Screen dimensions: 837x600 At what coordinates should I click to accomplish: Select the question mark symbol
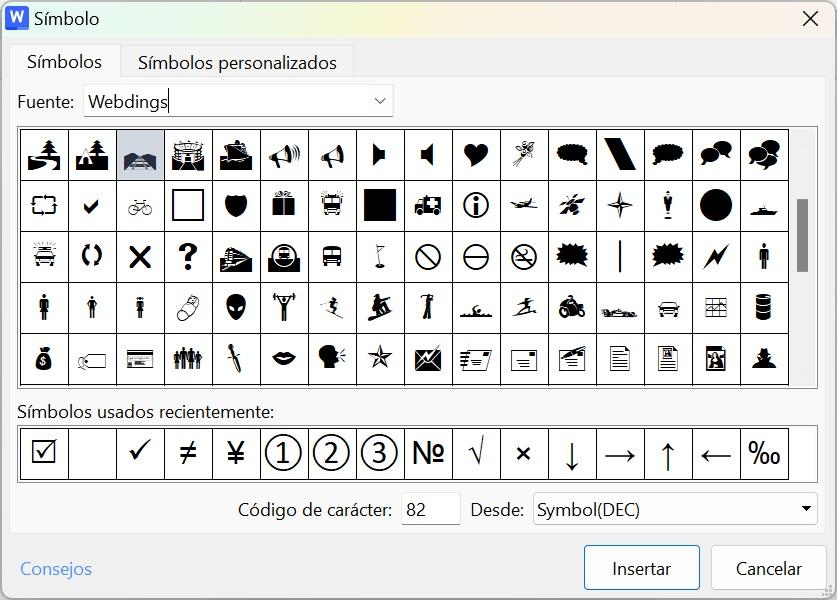point(188,257)
